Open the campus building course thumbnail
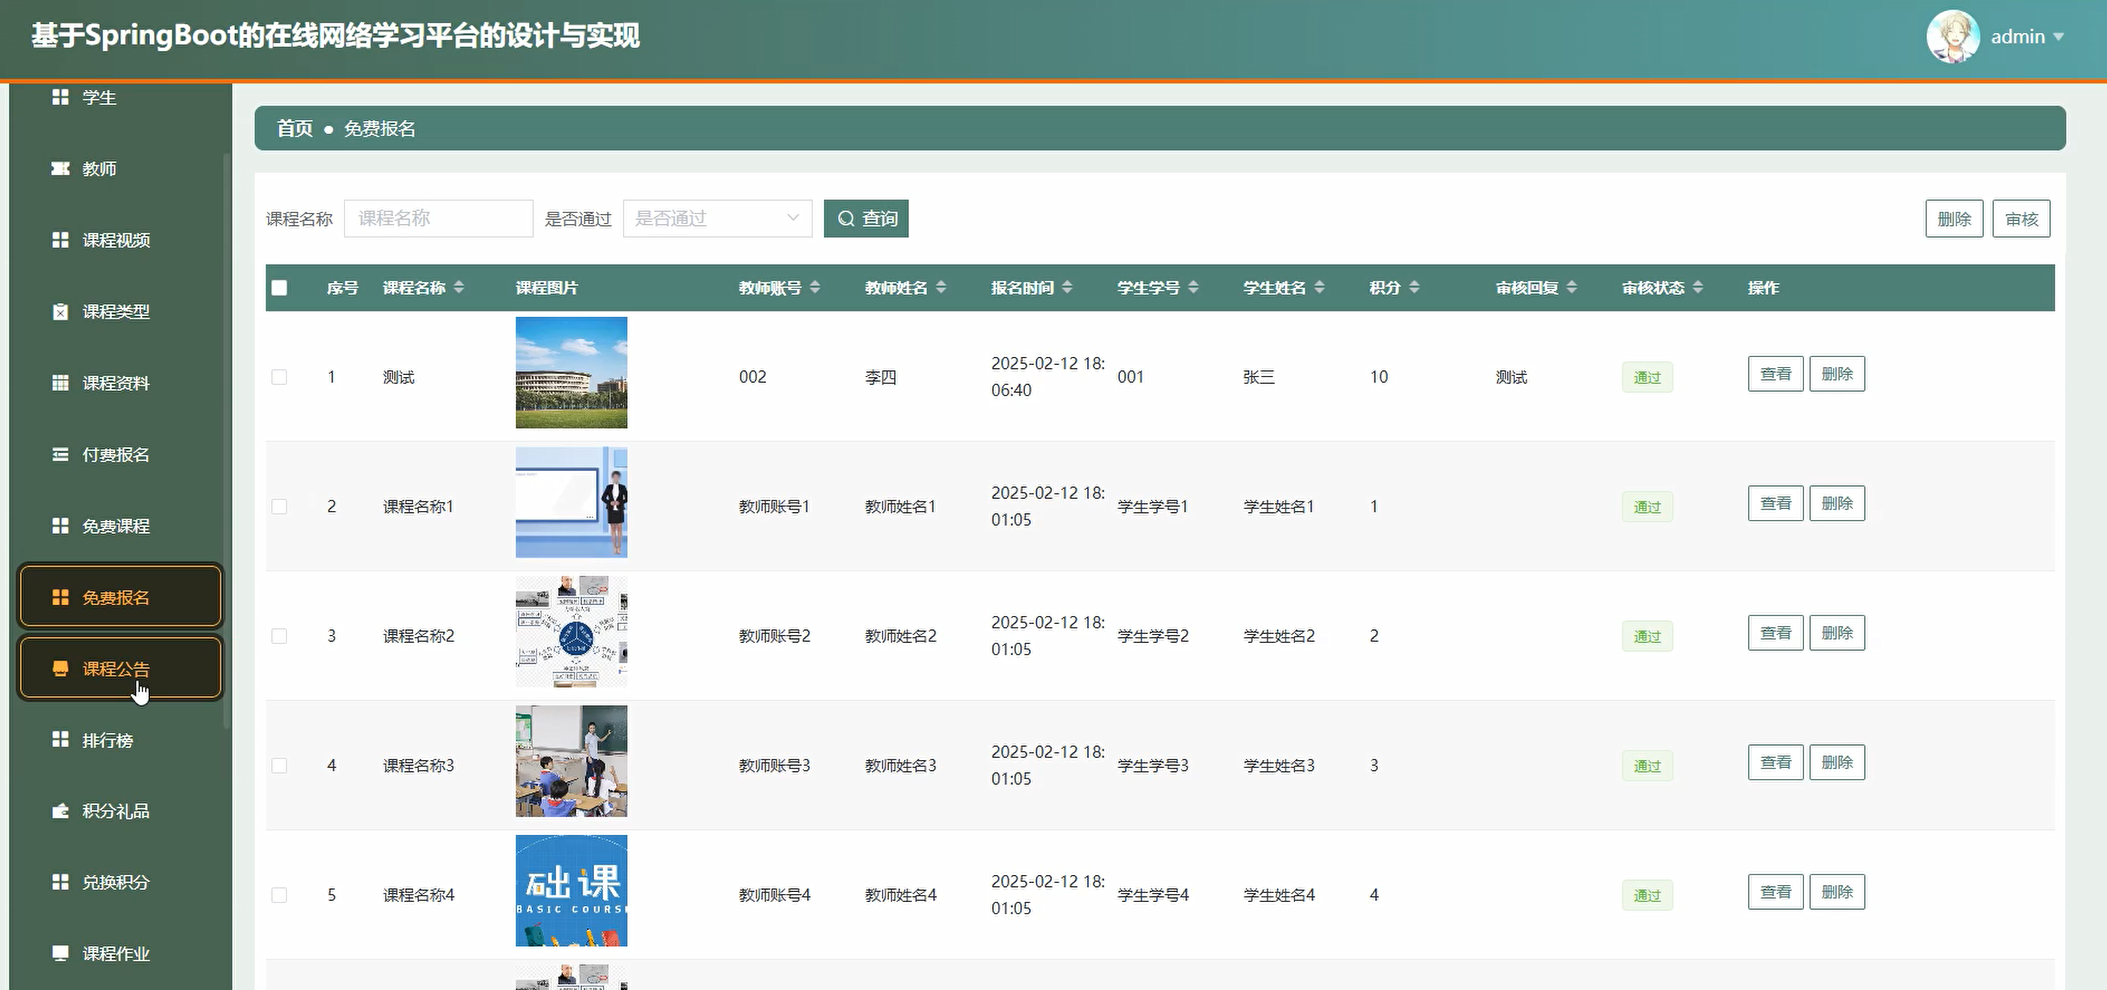2107x990 pixels. pyautogui.click(x=571, y=373)
